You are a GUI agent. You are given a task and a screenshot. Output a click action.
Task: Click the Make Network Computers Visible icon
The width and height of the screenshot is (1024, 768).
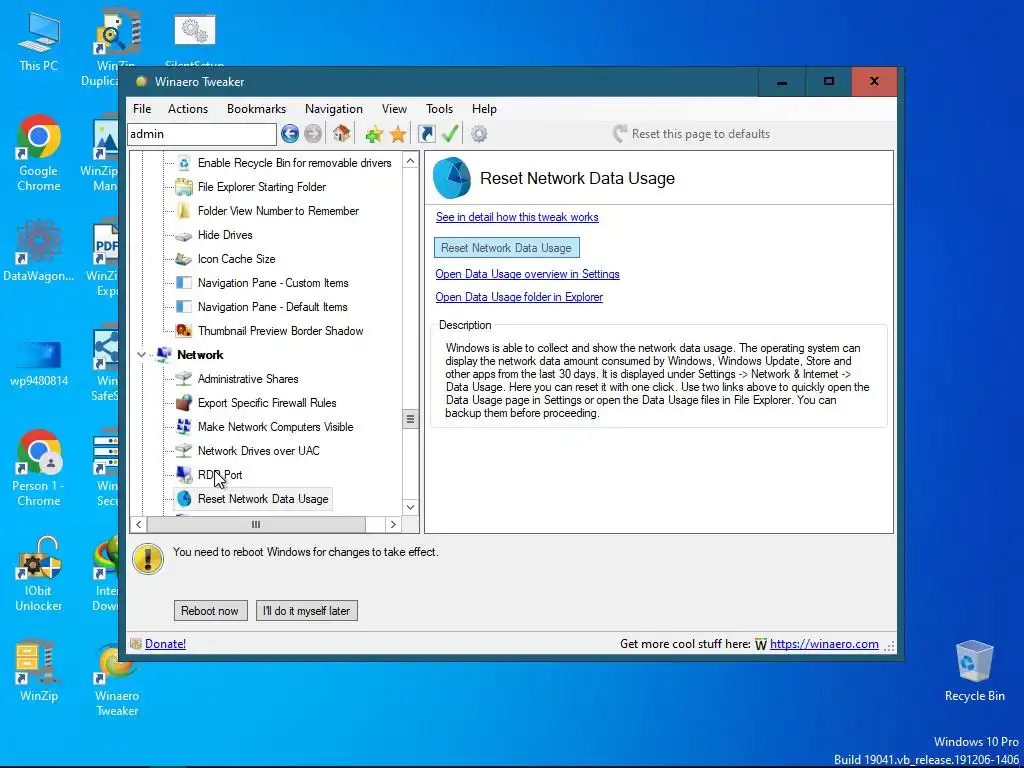(184, 426)
